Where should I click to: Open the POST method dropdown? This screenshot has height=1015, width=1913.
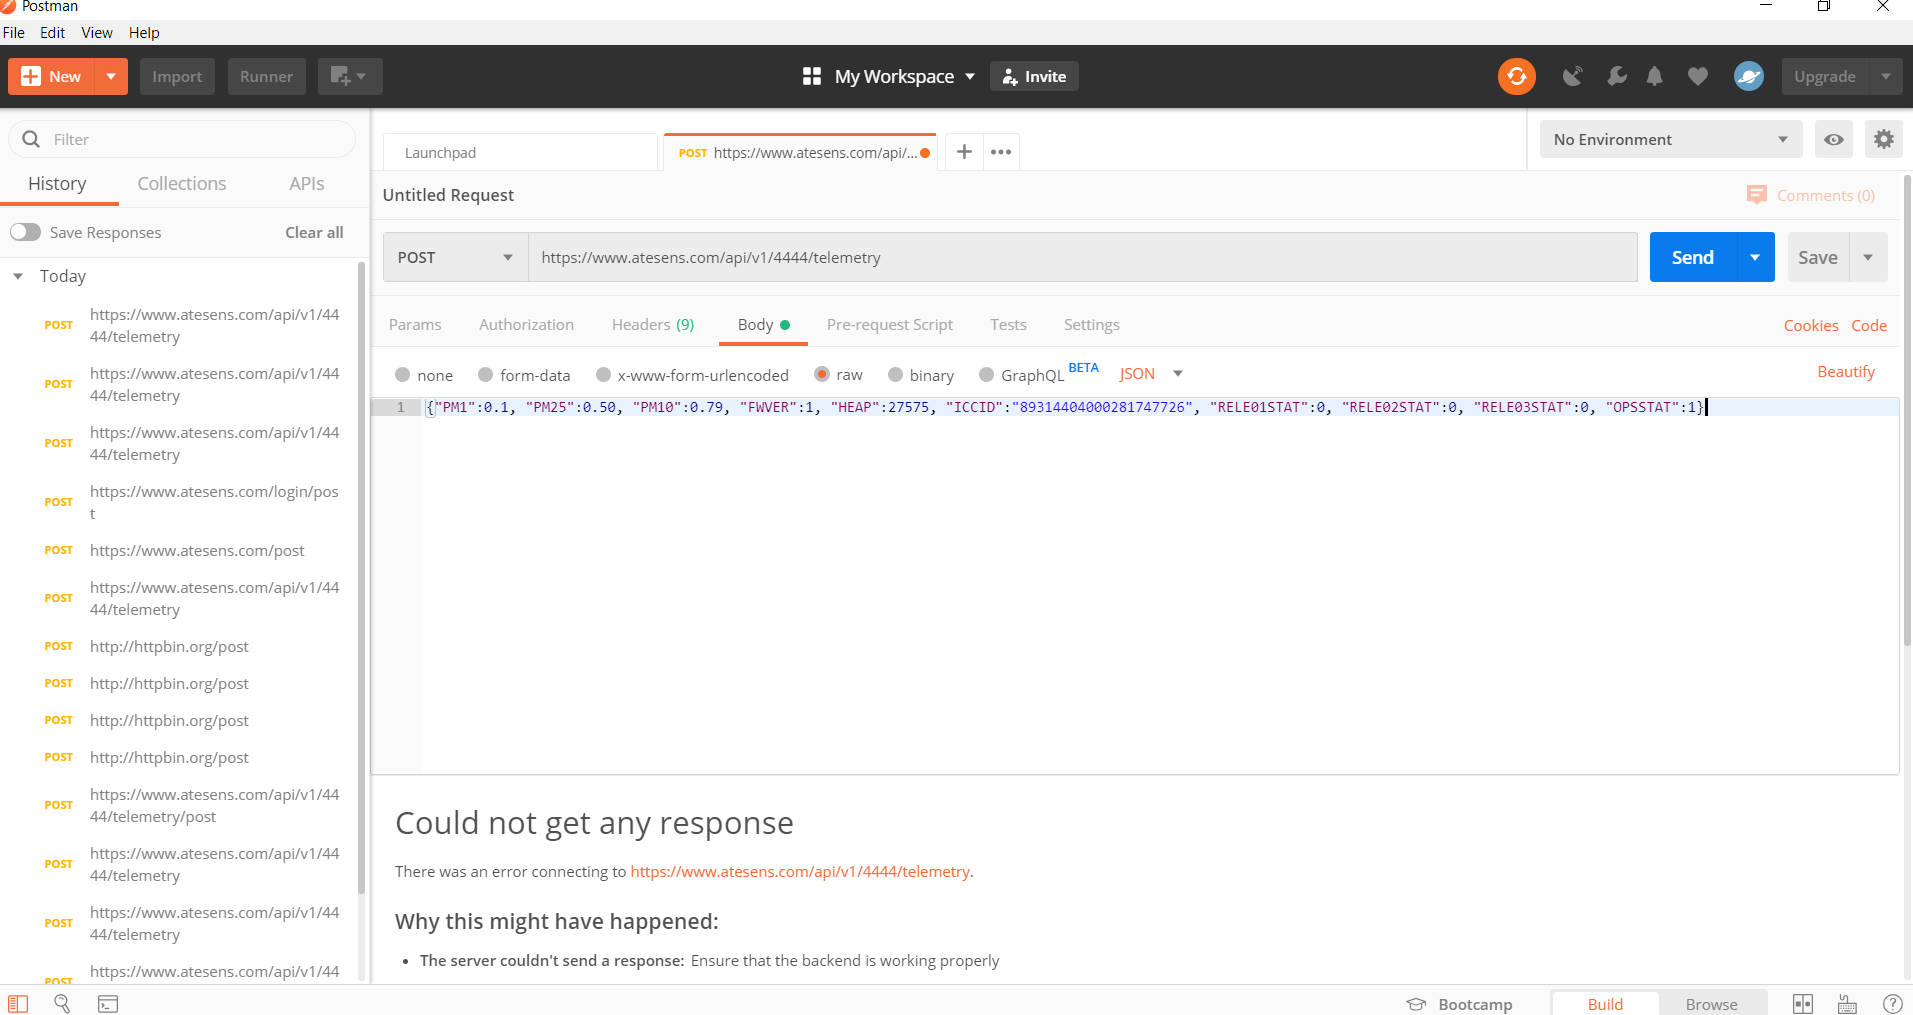(x=453, y=257)
